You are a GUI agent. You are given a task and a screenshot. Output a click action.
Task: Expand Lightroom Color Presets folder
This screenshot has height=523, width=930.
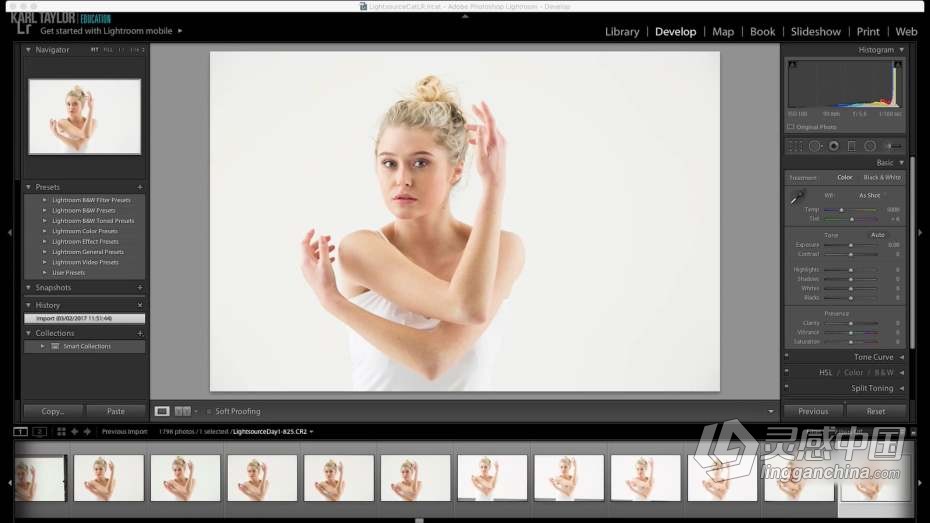(45, 231)
